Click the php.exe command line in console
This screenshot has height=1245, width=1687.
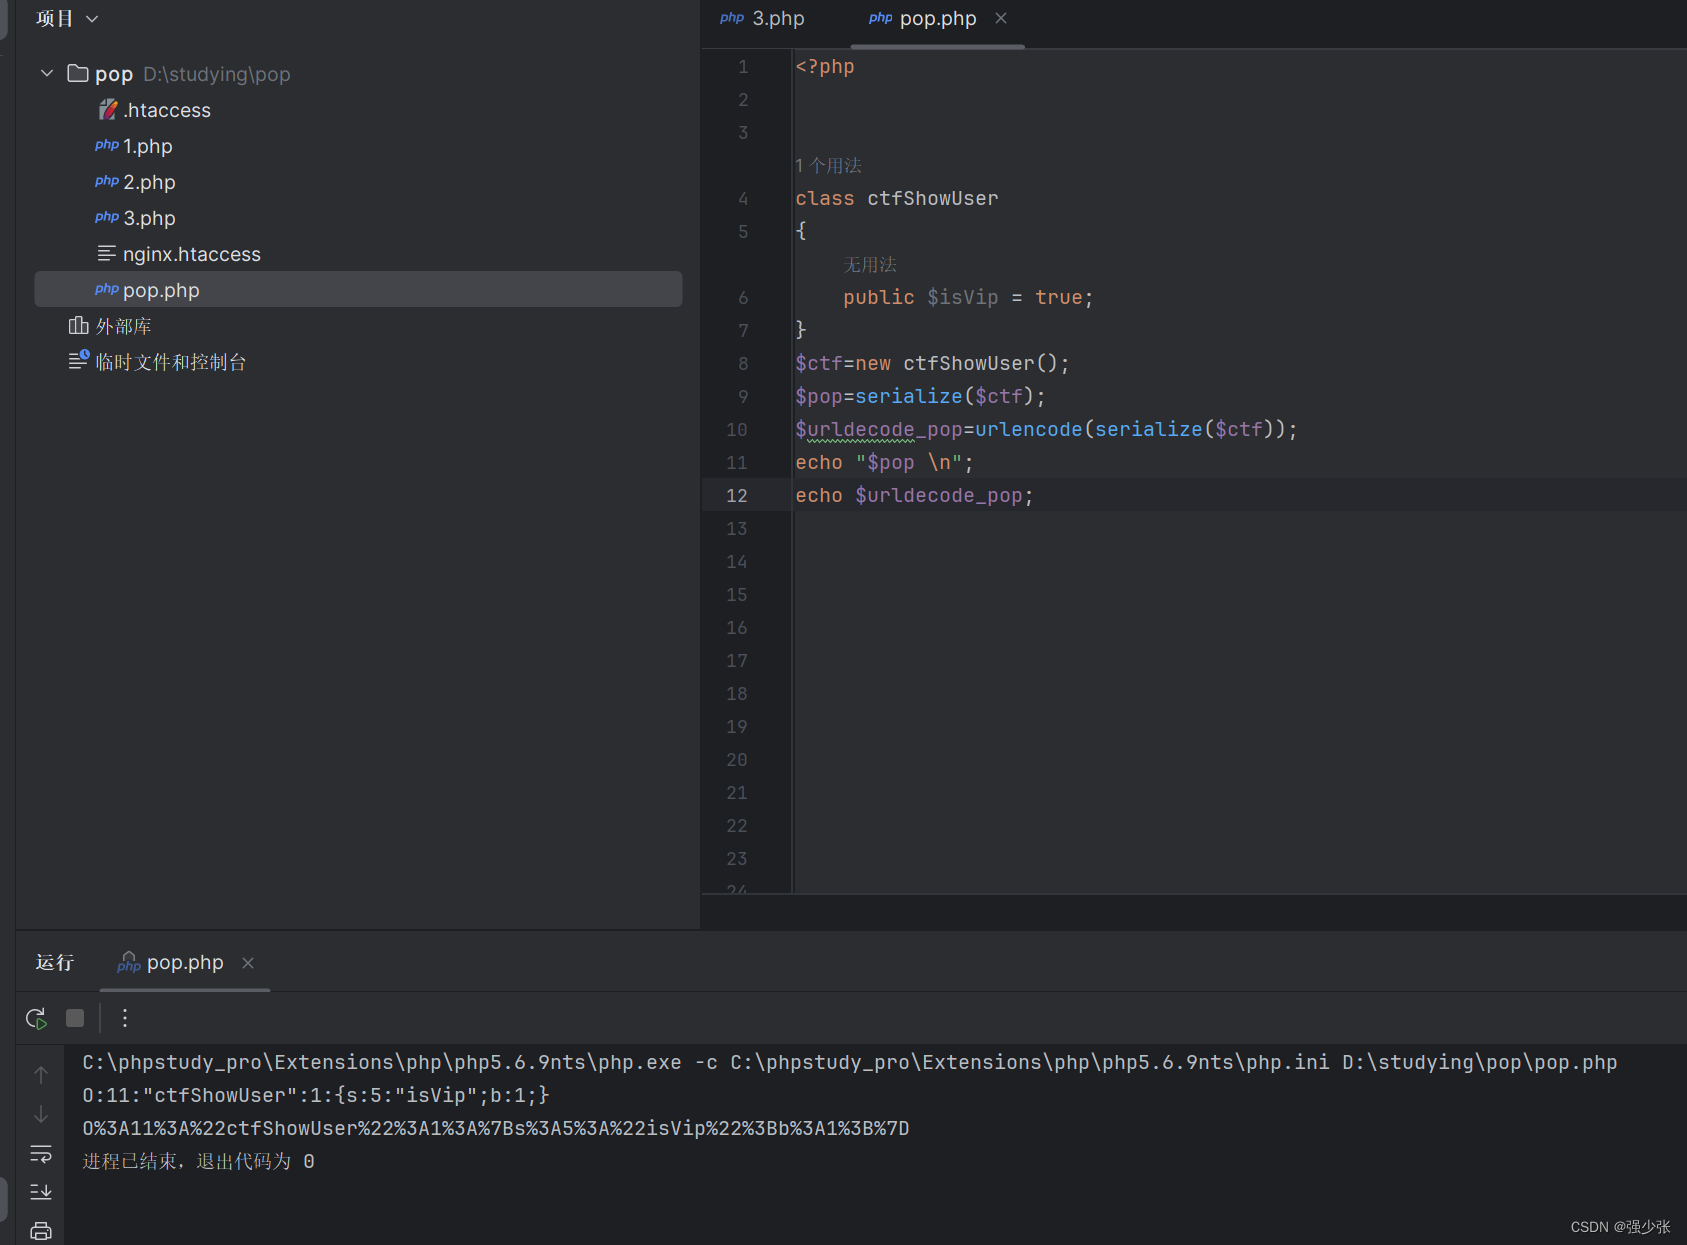coord(849,1062)
